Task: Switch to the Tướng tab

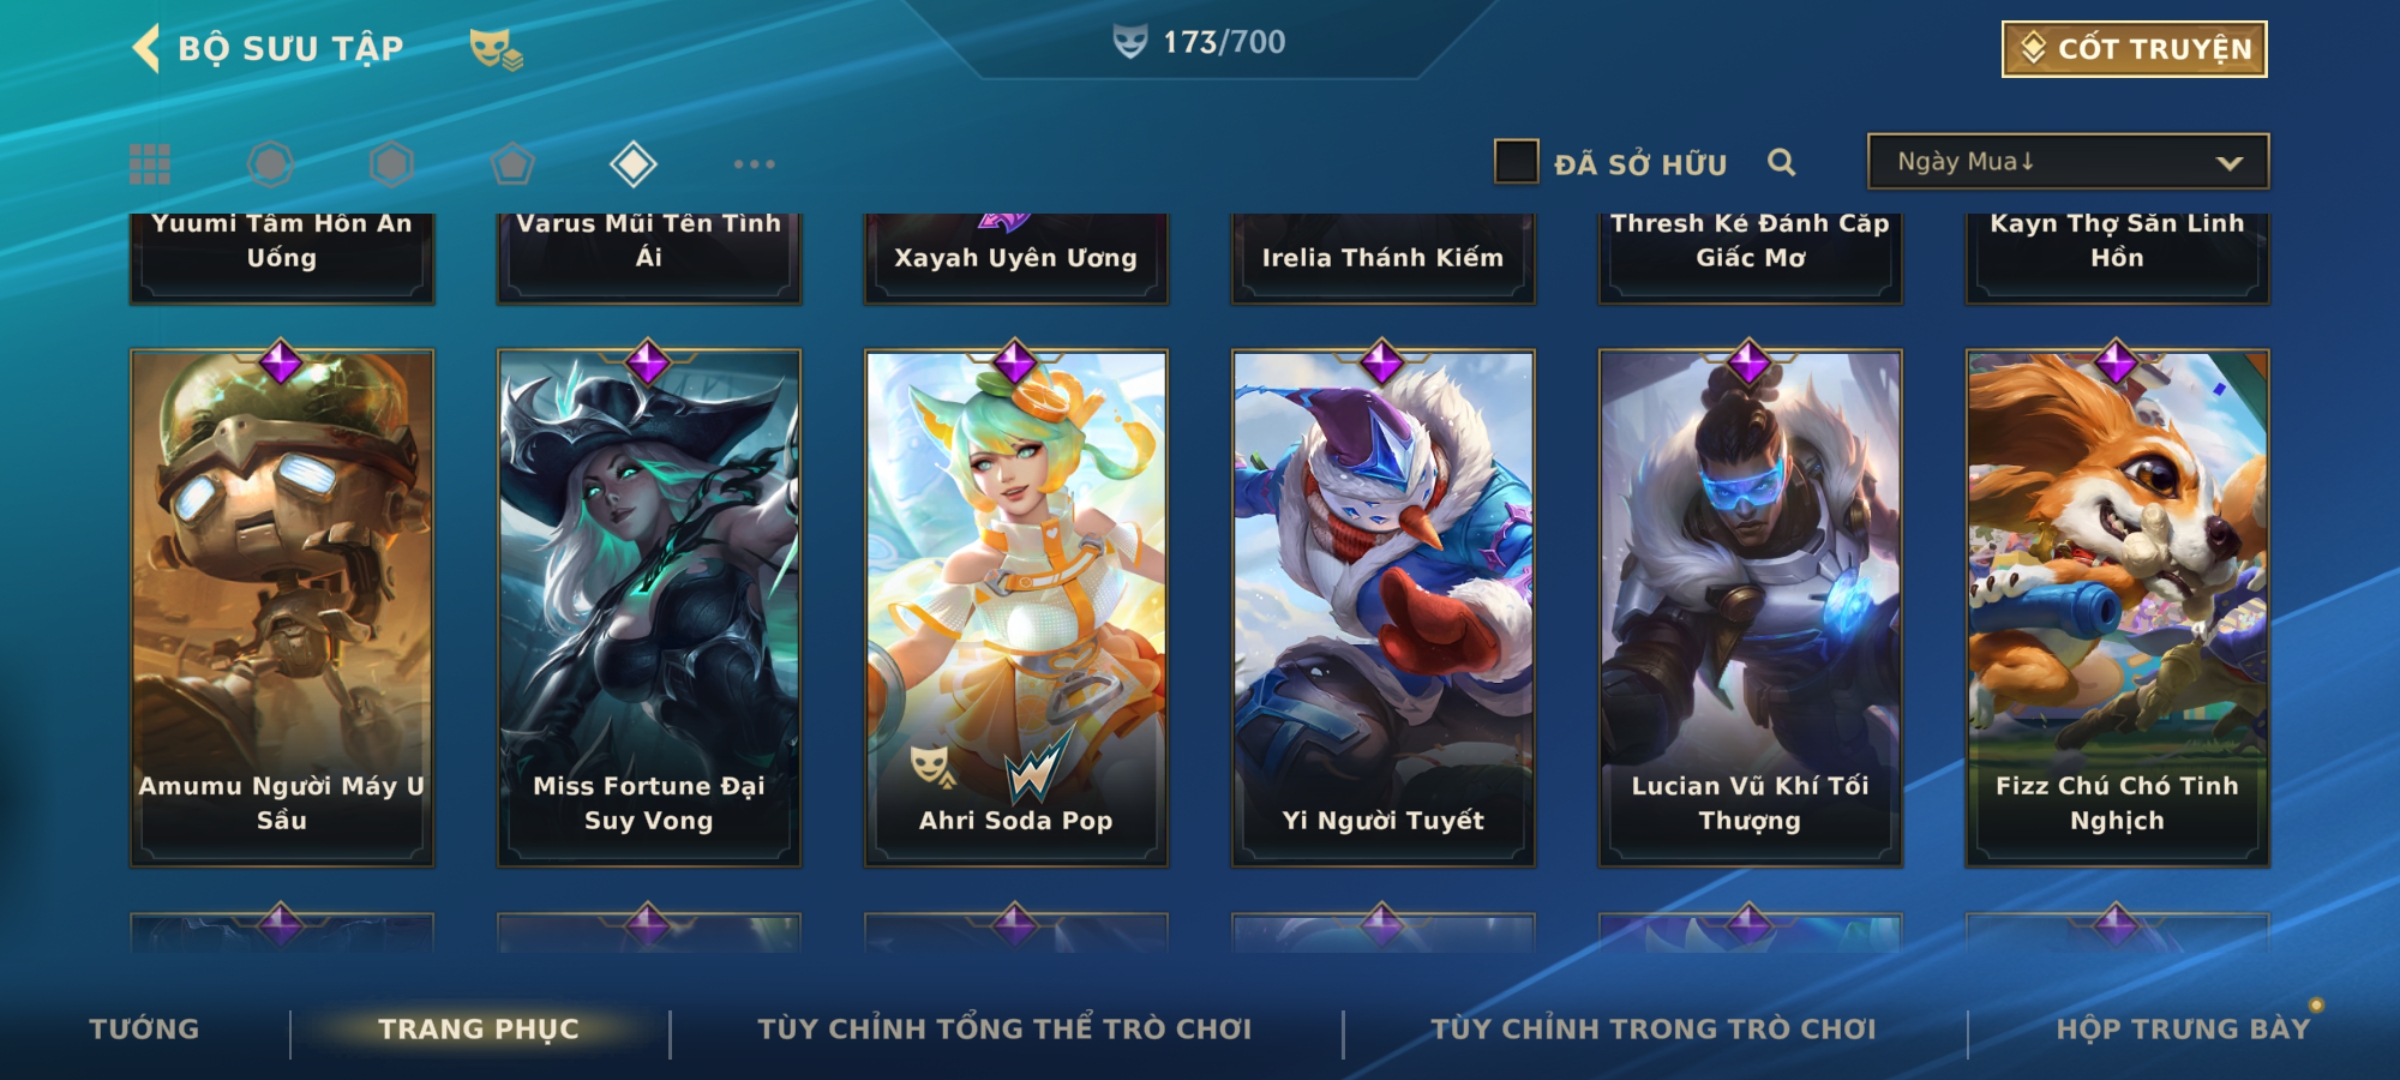Action: click(144, 1029)
